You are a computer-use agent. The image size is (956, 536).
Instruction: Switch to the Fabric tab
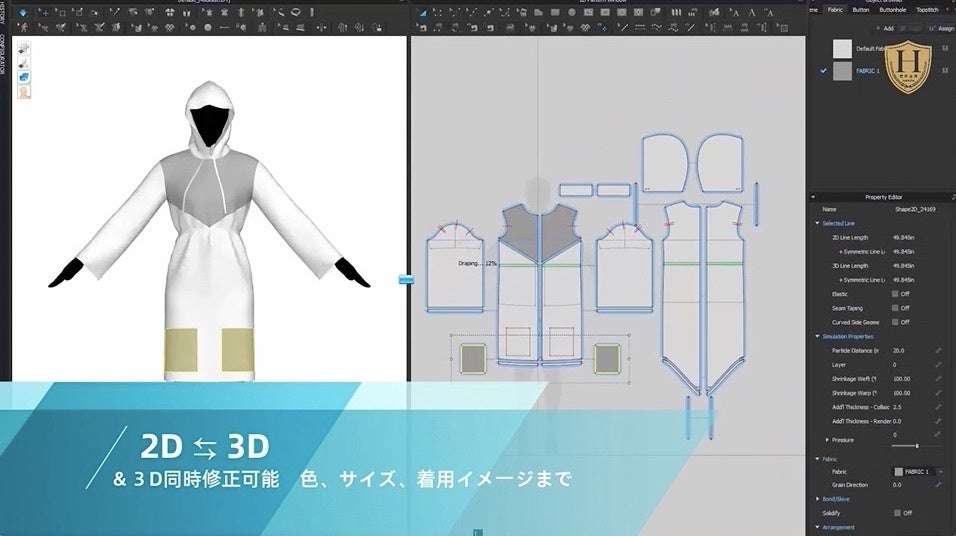pos(835,10)
